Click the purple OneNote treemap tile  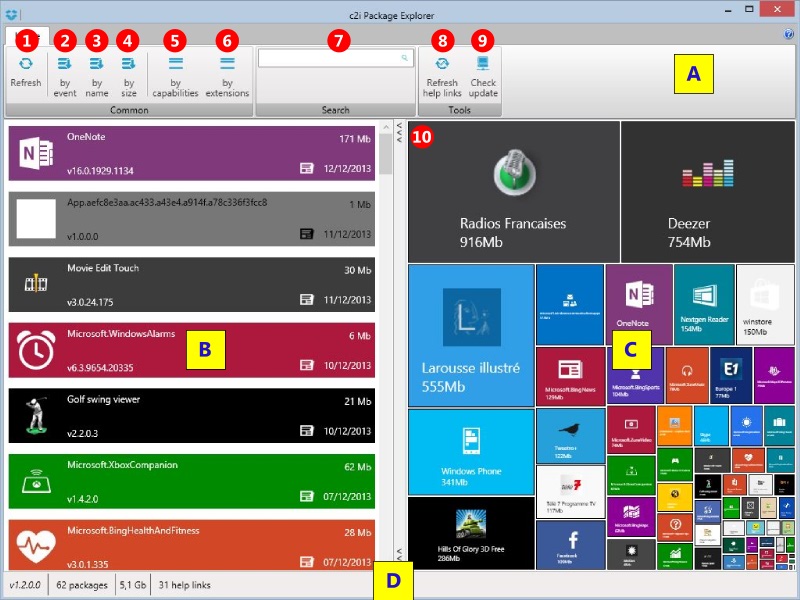(x=639, y=304)
